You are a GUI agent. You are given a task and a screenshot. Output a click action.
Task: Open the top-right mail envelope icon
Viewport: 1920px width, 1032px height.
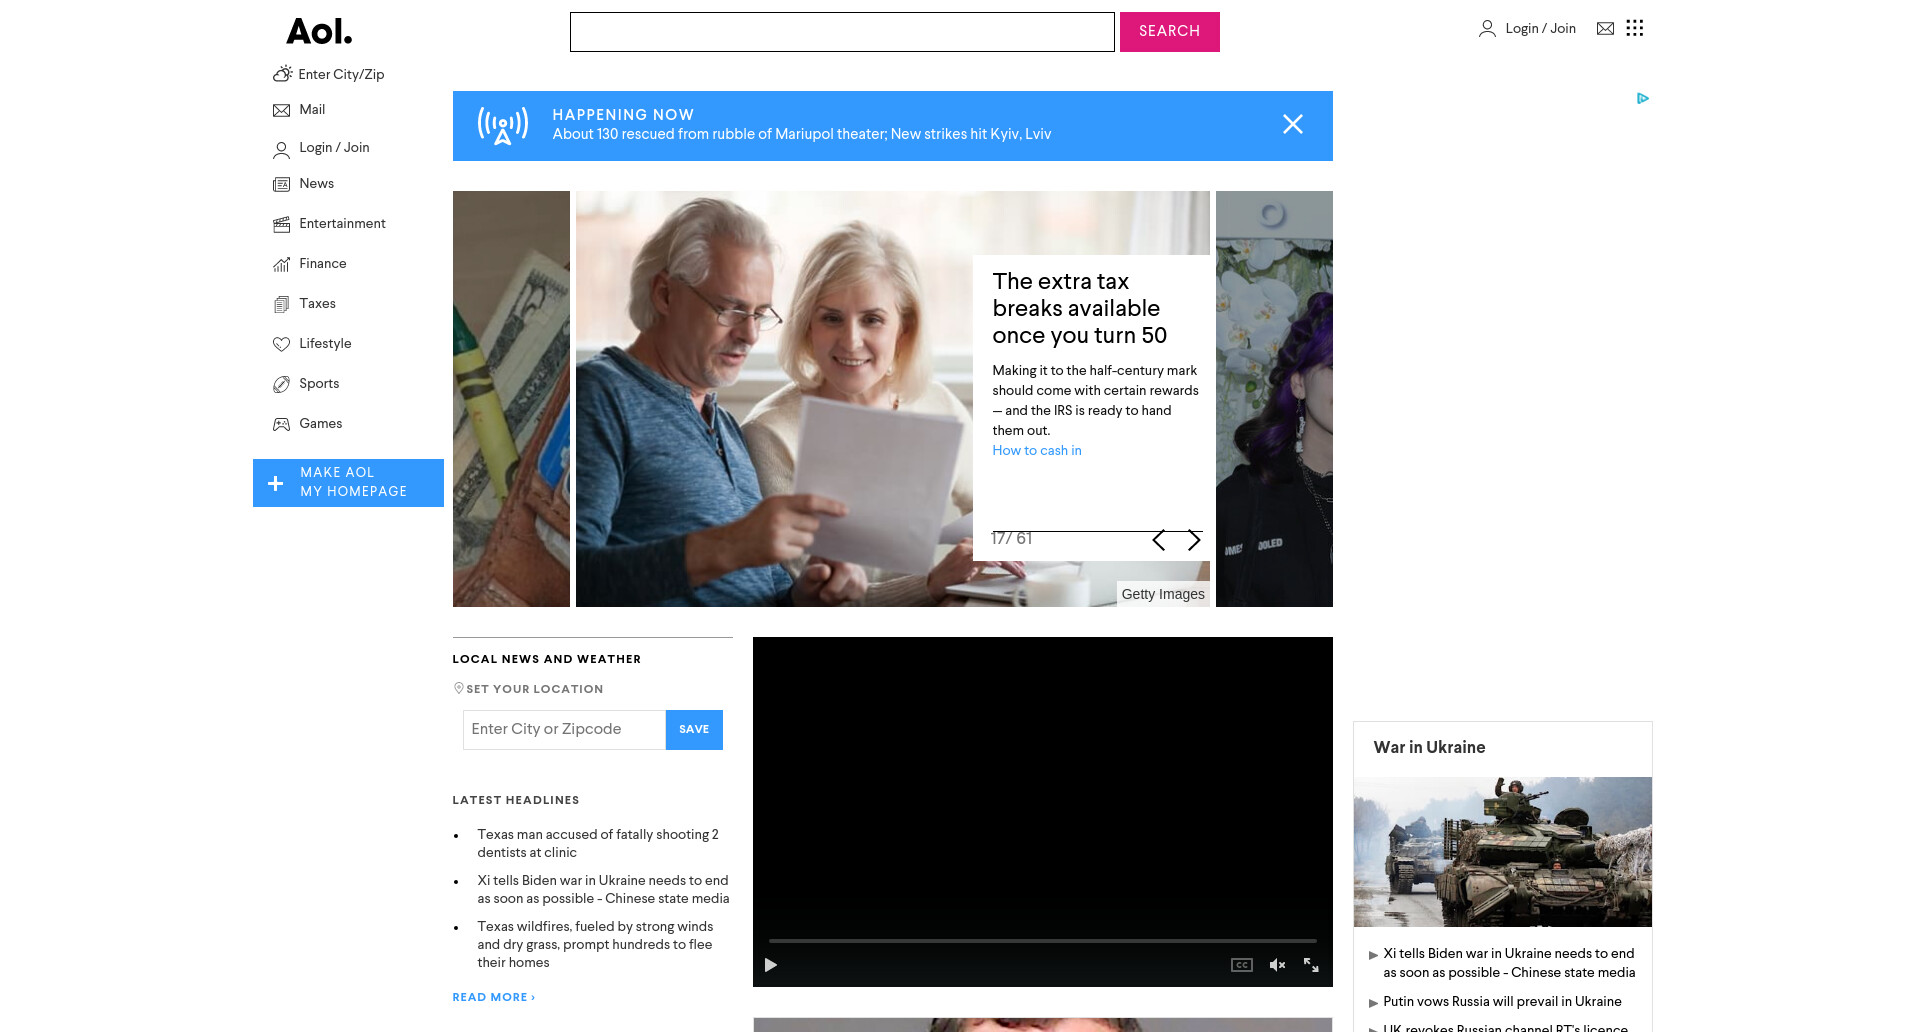[1605, 29]
